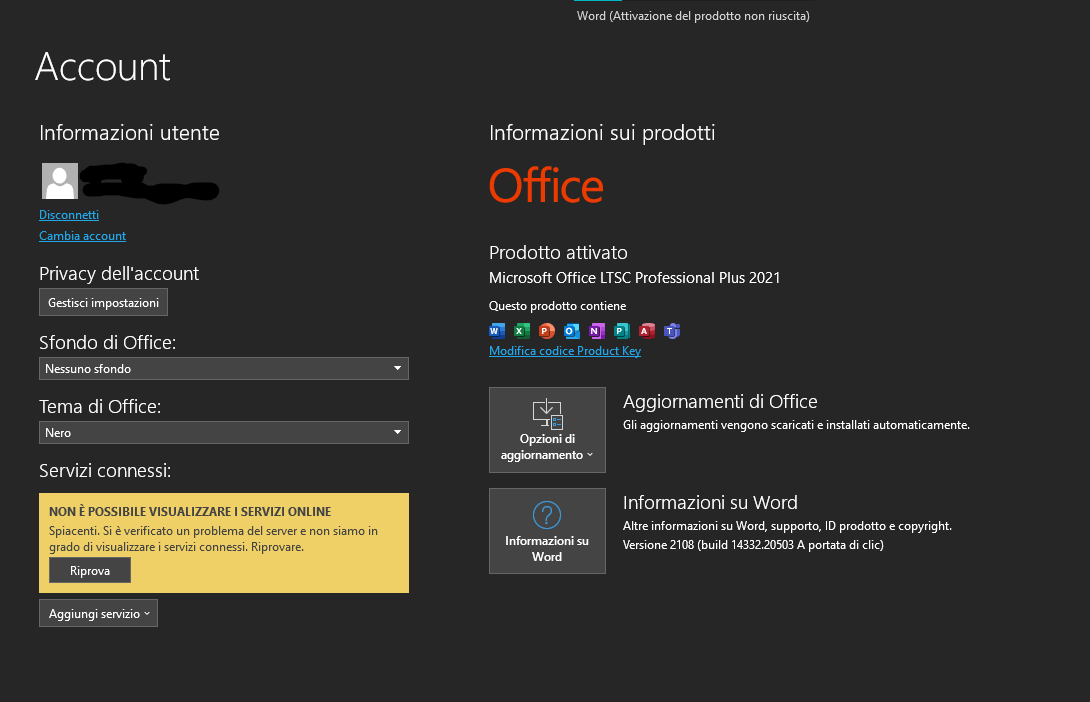Open the Opzioni di aggiornamento menu button

coord(547,430)
